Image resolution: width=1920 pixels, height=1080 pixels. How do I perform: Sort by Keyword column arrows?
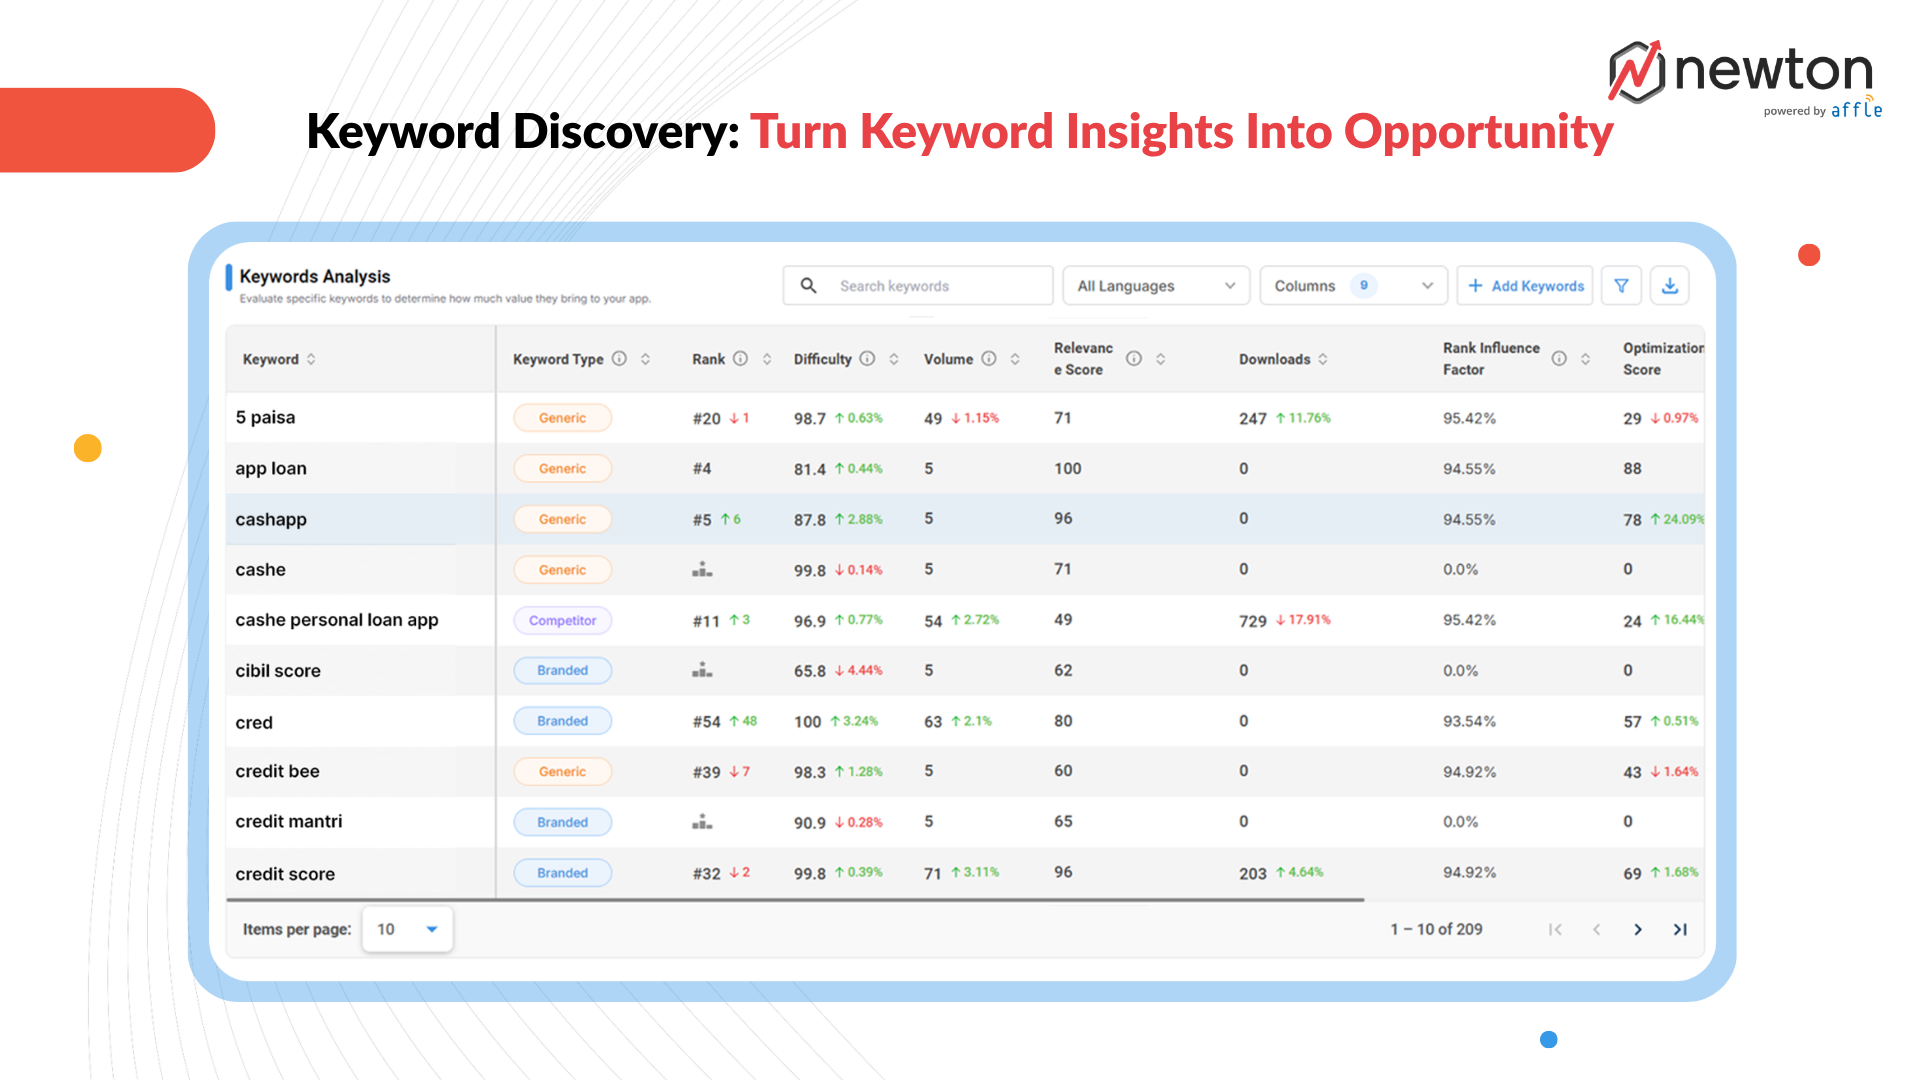[x=311, y=359]
